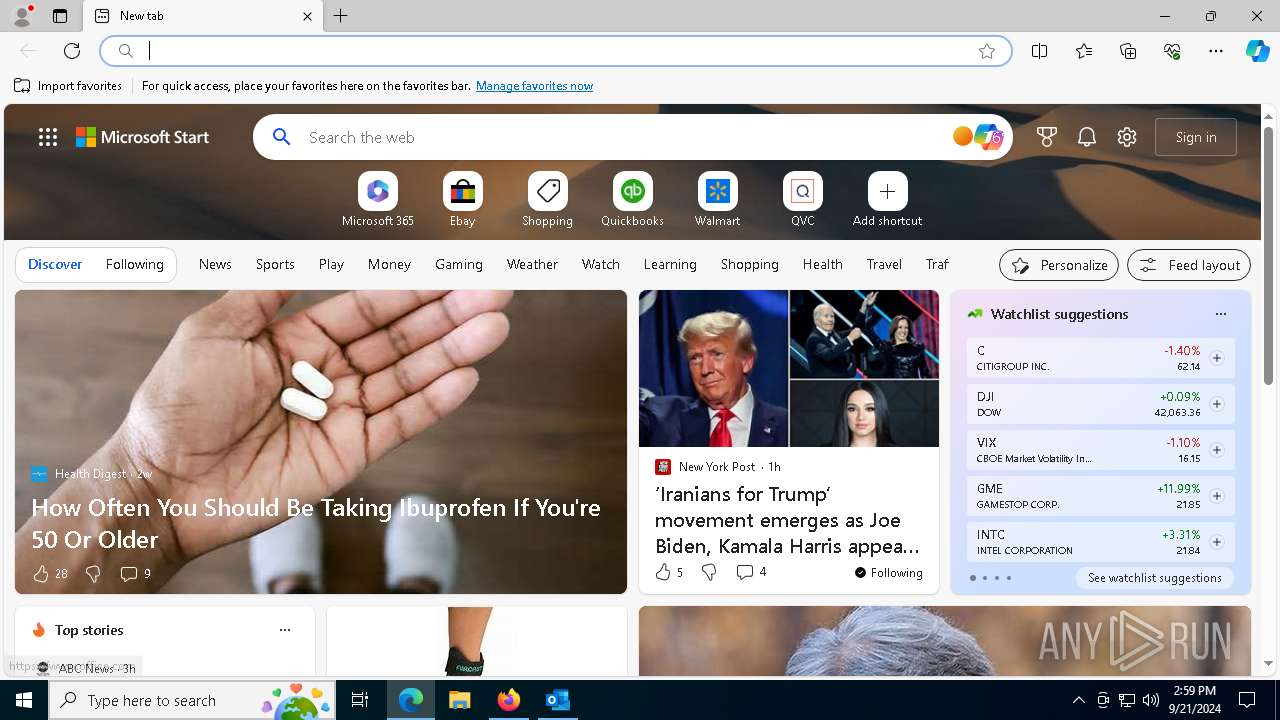The width and height of the screenshot is (1280, 720).
Task: Click Import favorites
Action: 68,86
